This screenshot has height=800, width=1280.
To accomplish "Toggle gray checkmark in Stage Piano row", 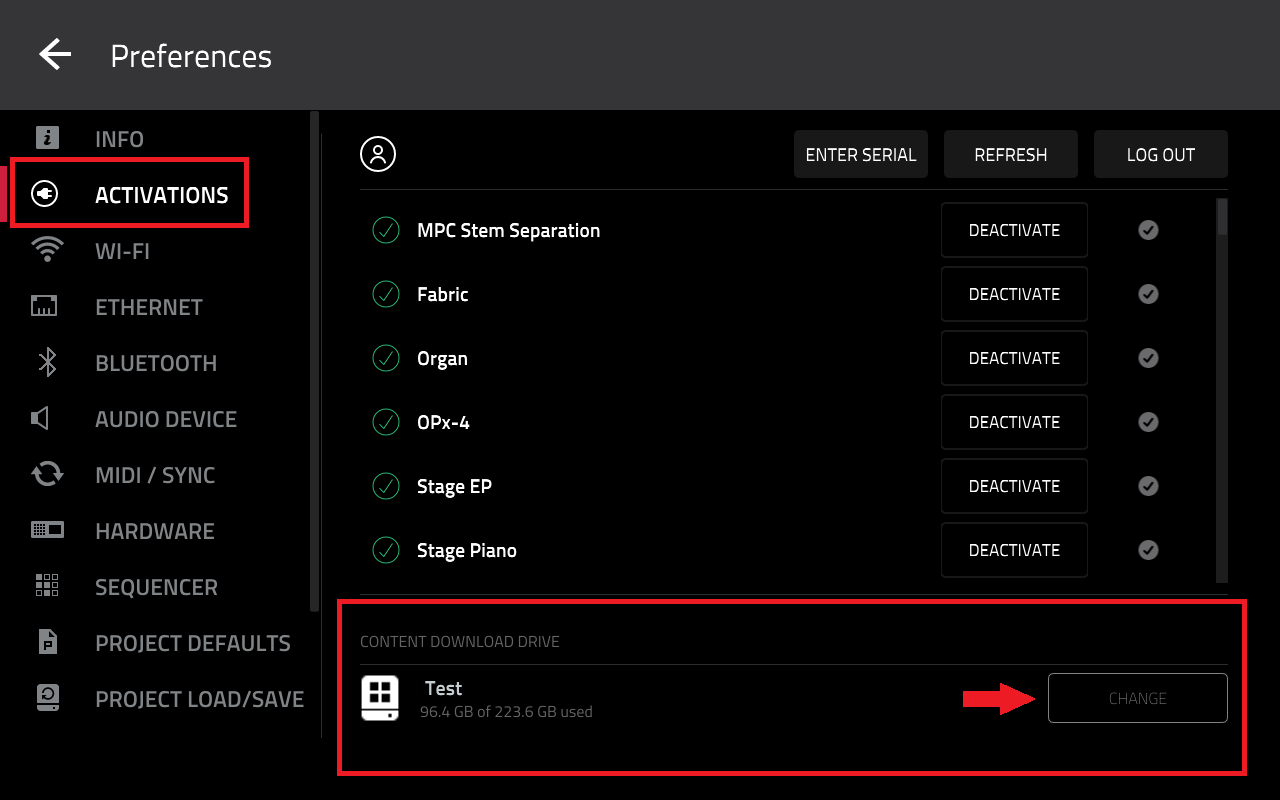I will point(1149,550).
